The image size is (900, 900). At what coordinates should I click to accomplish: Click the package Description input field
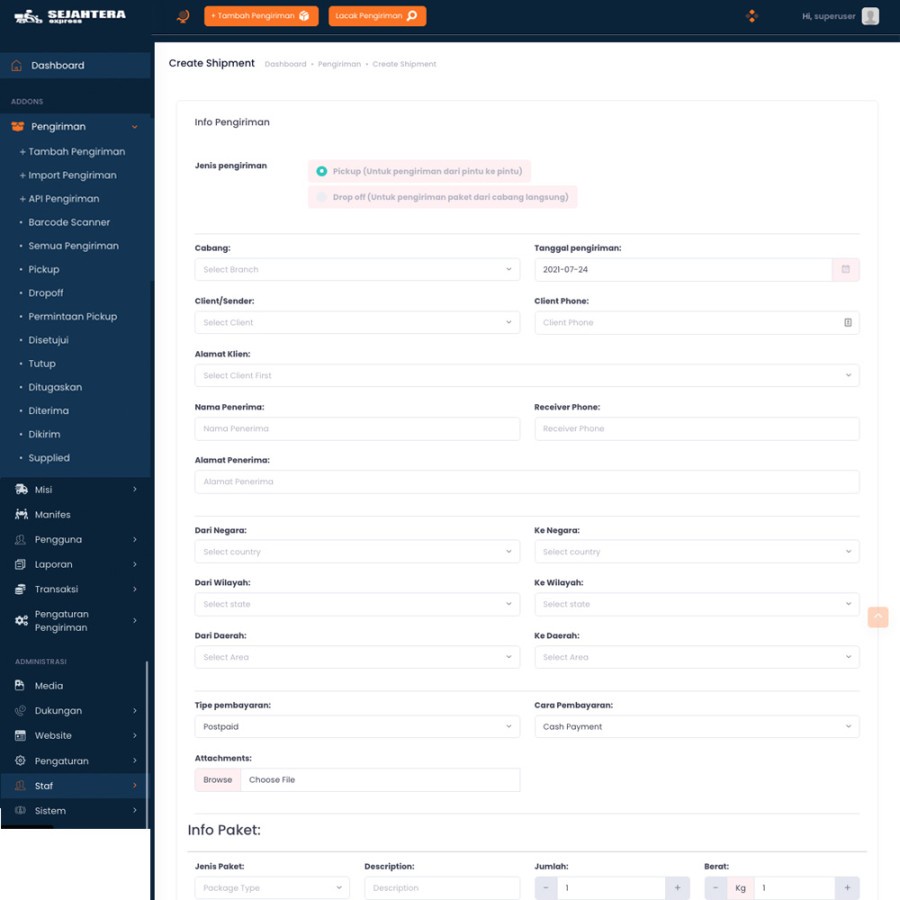(442, 888)
